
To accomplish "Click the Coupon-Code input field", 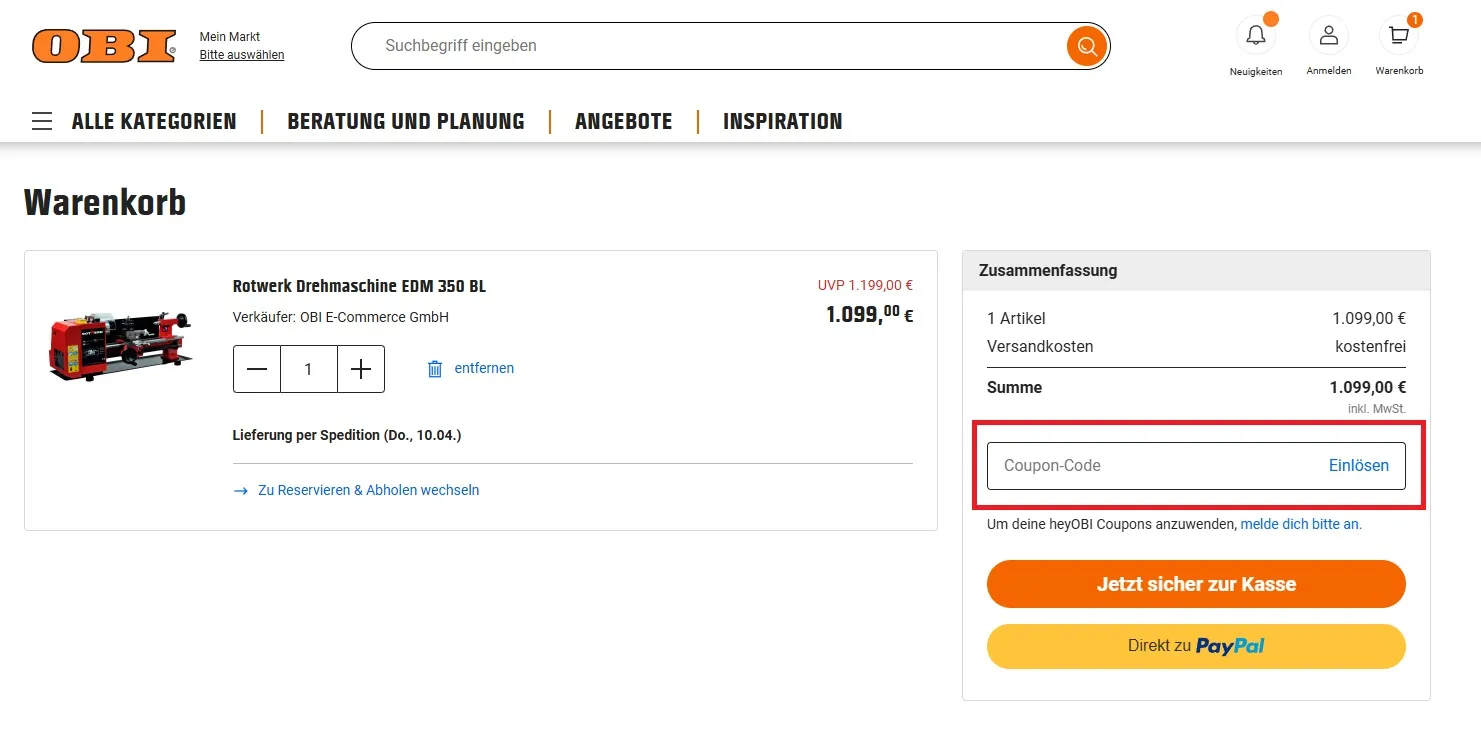I will point(1150,466).
